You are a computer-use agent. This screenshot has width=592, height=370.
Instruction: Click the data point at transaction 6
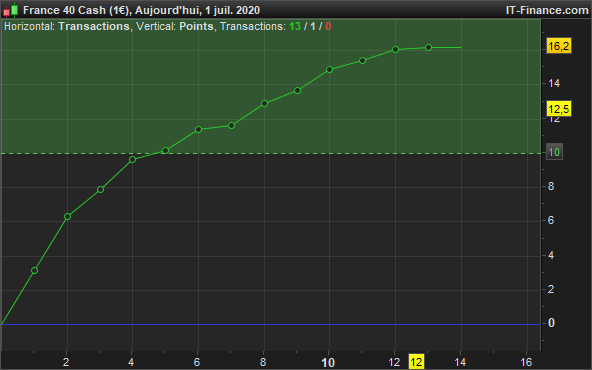198,130
